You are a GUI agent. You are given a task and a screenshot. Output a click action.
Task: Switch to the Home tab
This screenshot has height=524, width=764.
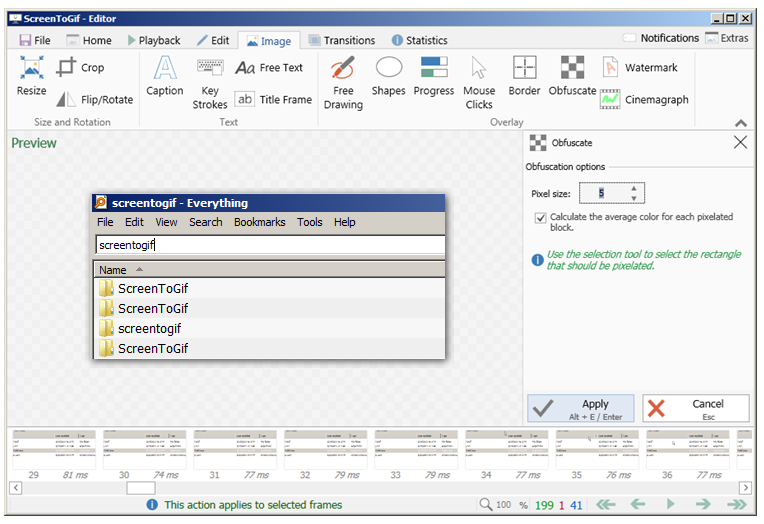tap(89, 40)
